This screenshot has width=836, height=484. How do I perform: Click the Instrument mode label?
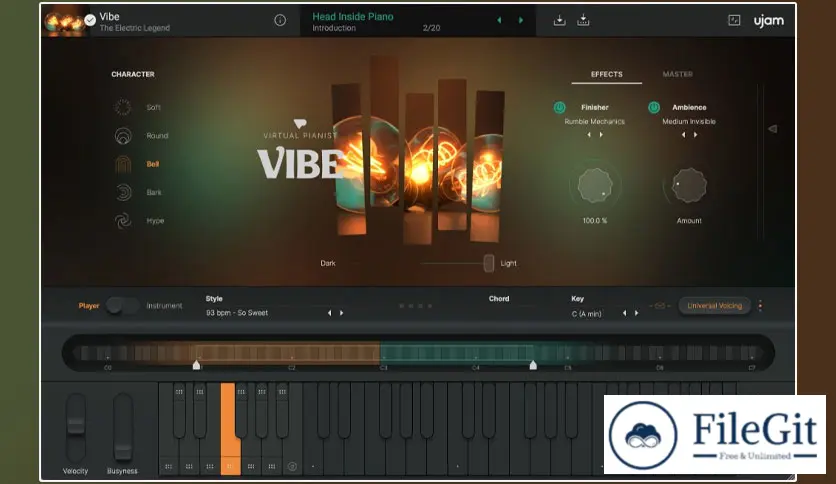[164, 305]
